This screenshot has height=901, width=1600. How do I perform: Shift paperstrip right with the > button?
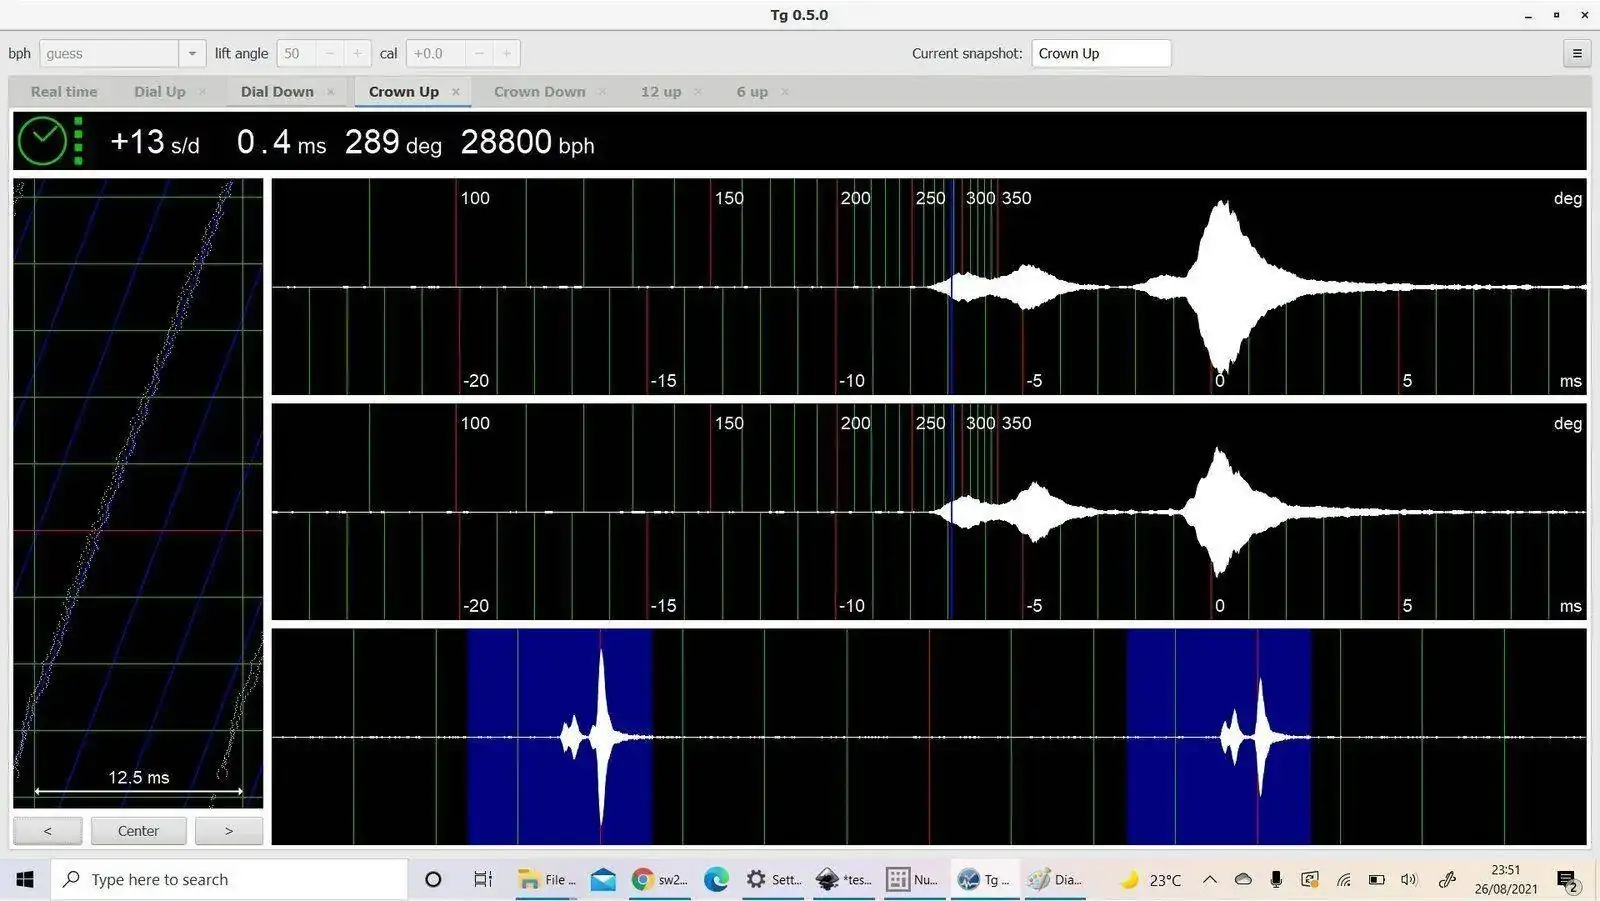pyautogui.click(x=229, y=831)
